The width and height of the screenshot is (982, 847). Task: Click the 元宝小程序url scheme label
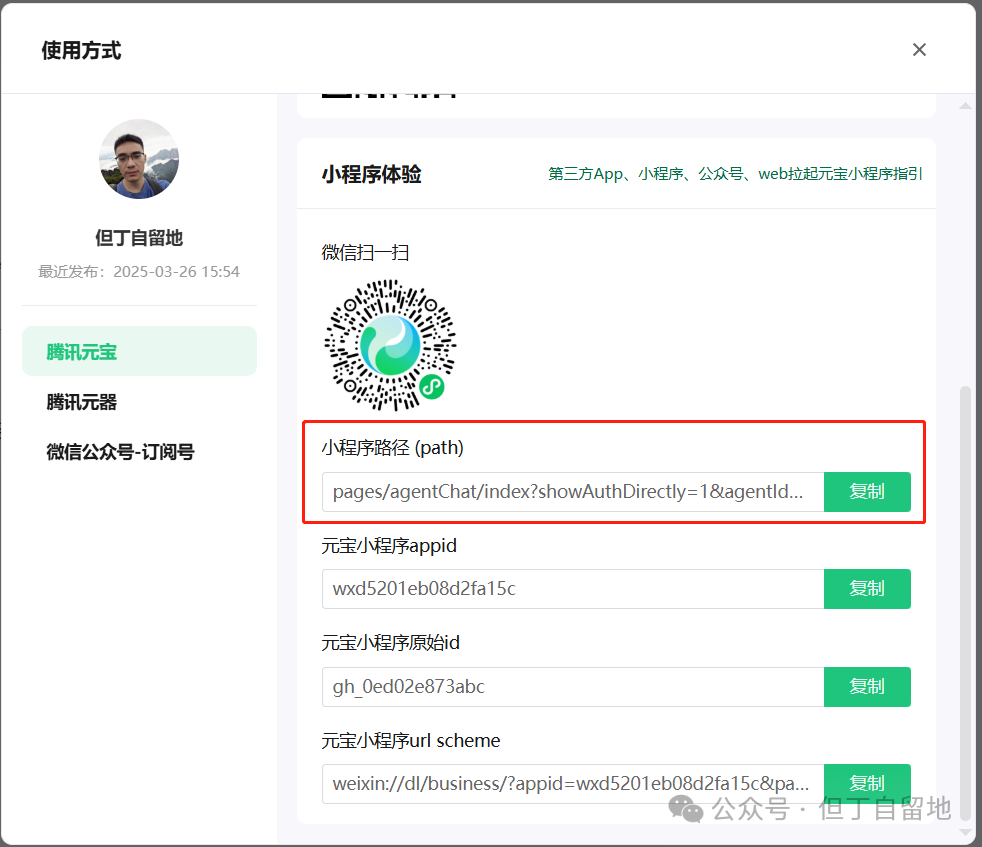[x=411, y=740]
